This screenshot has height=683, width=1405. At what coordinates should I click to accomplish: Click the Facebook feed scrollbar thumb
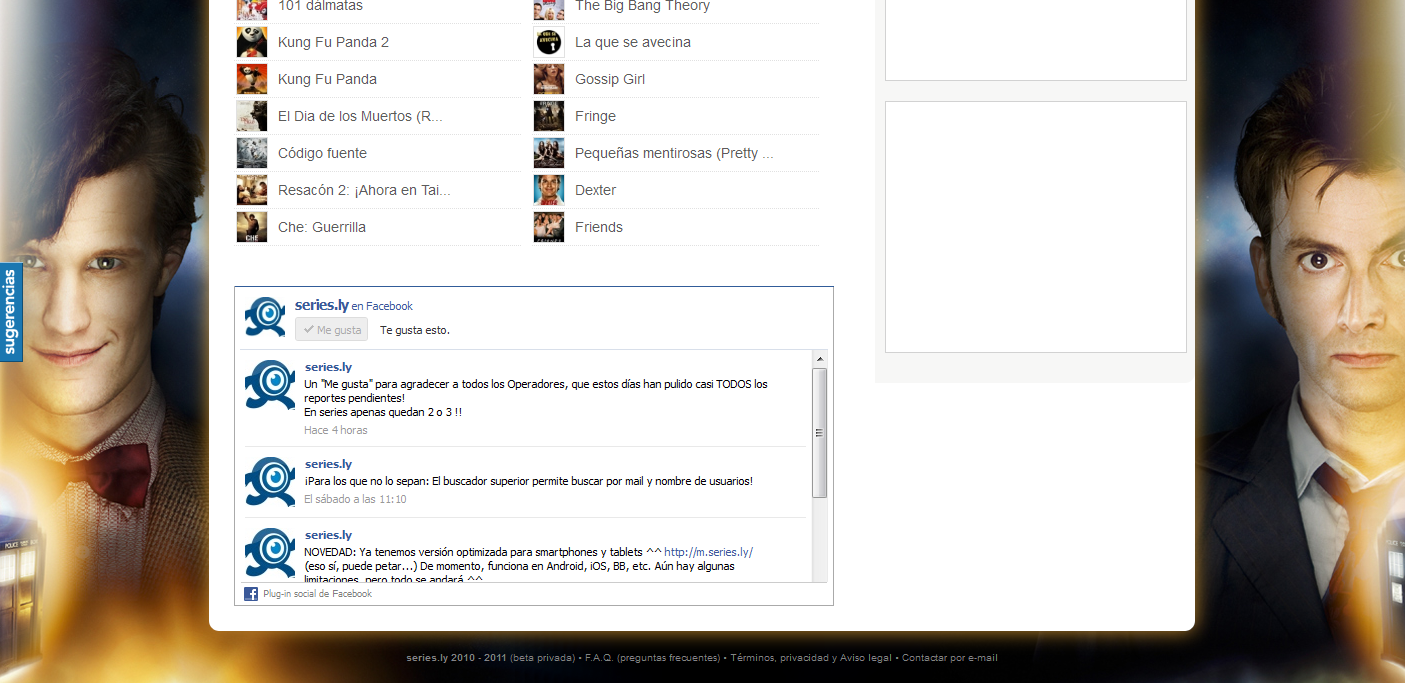tap(820, 433)
